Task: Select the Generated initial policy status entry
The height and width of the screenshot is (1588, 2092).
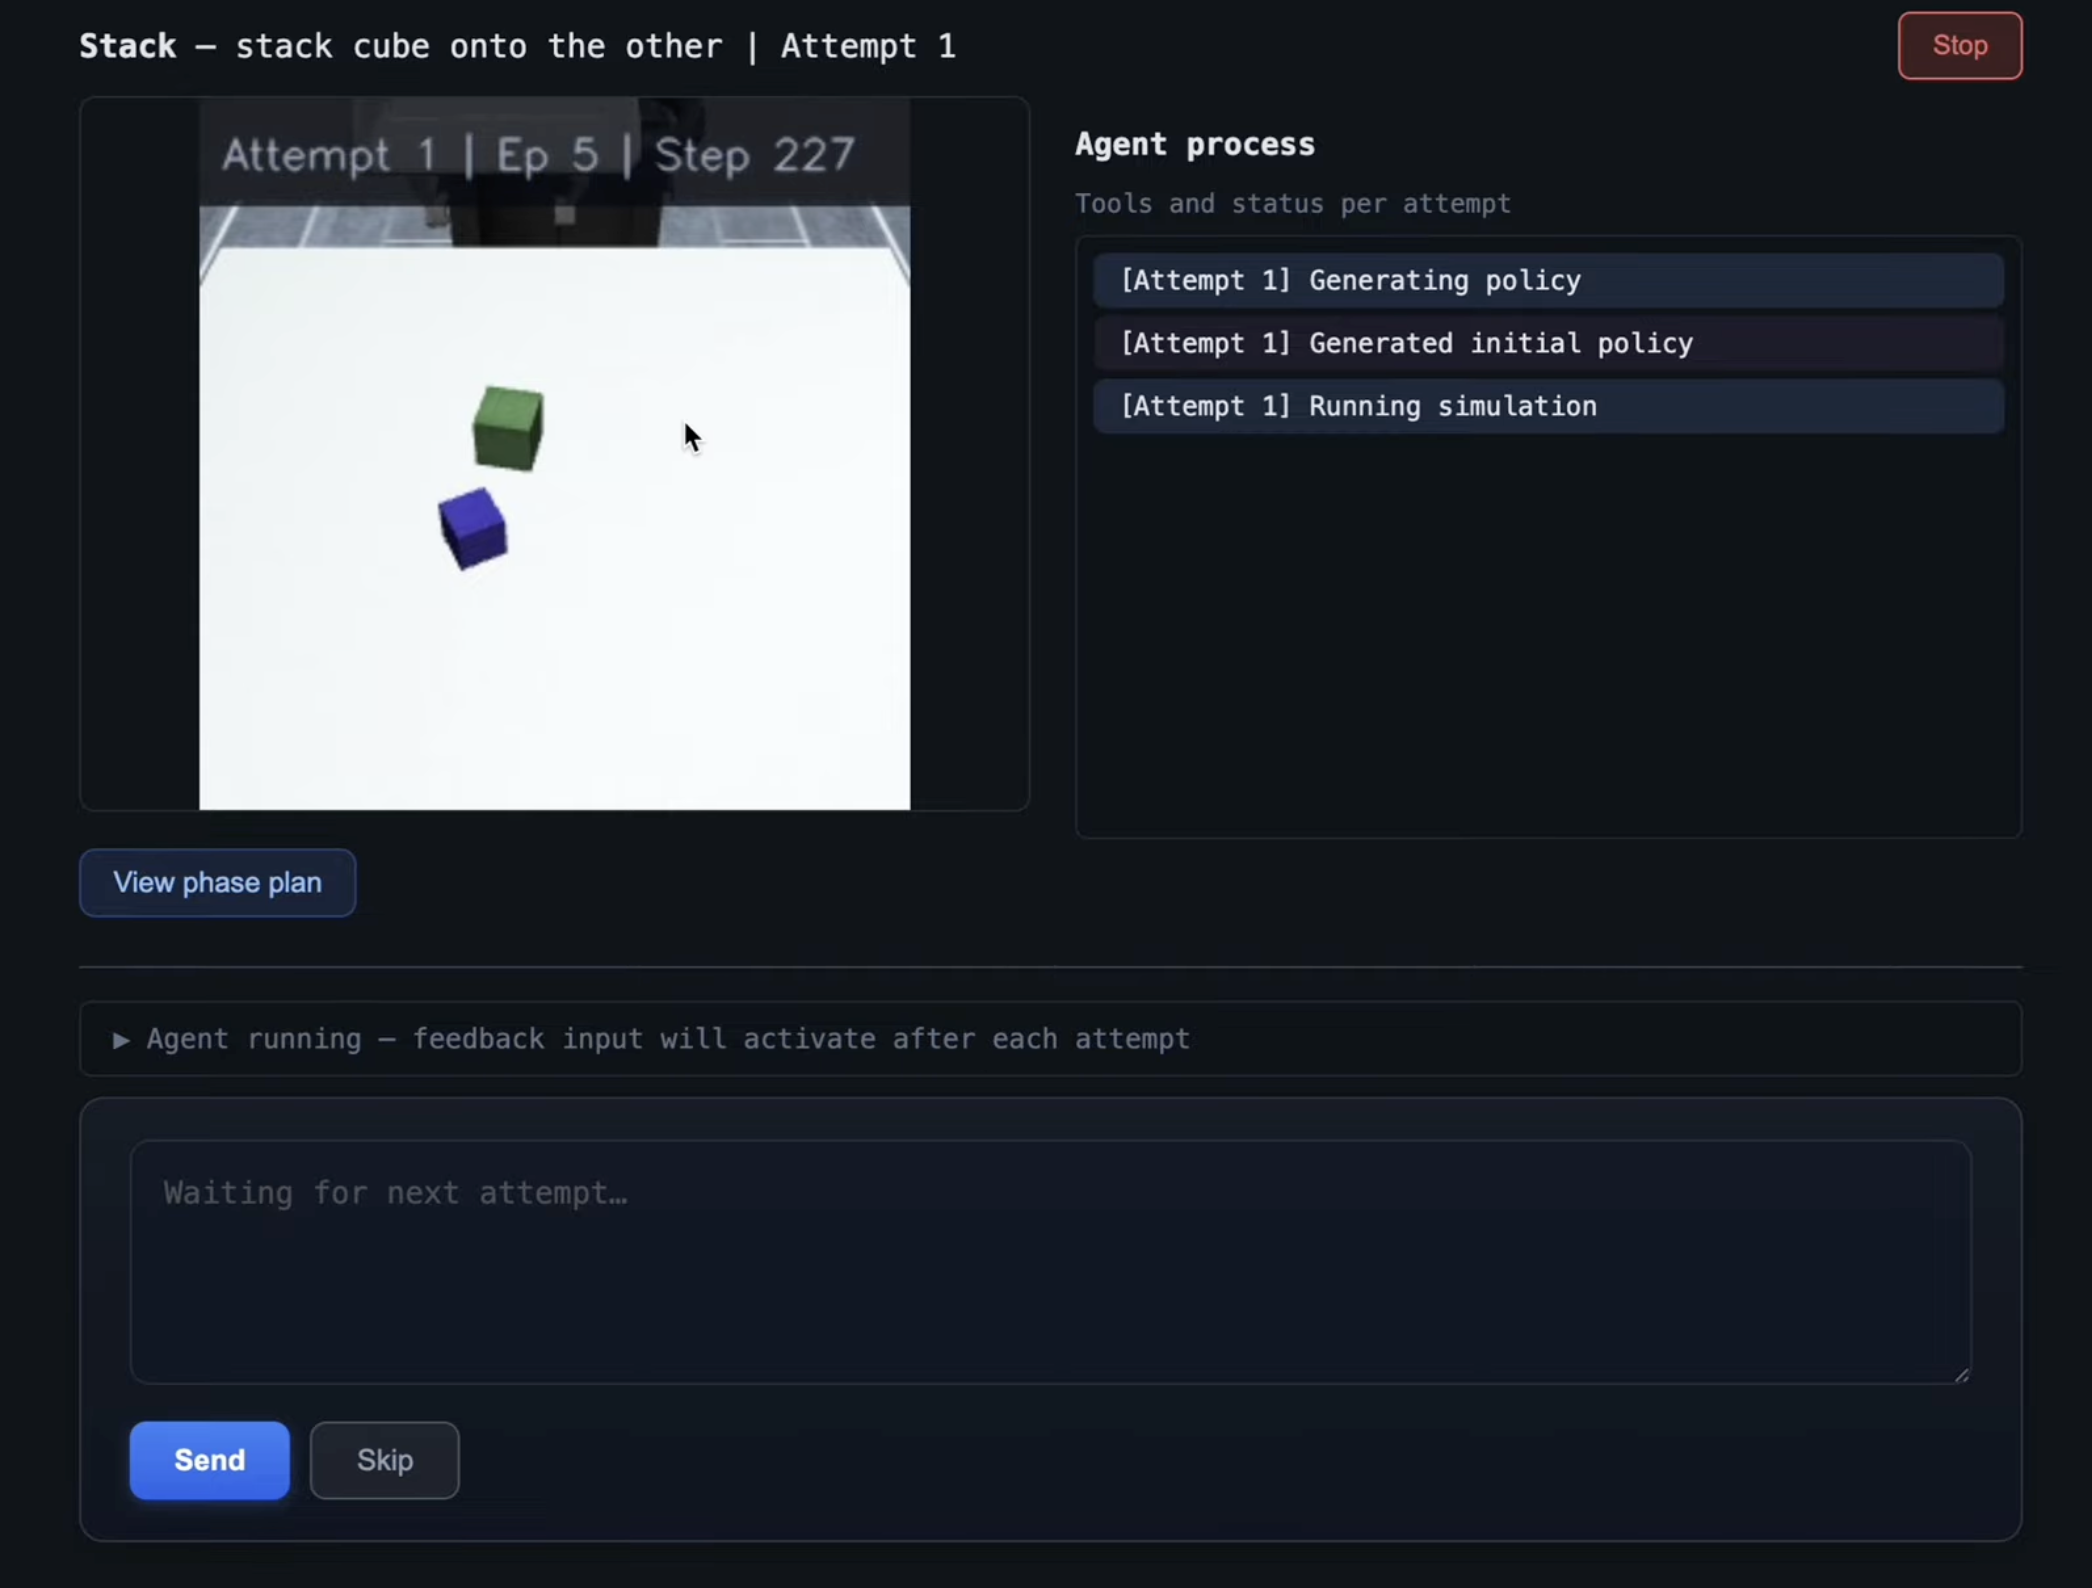Action: click(x=1548, y=343)
